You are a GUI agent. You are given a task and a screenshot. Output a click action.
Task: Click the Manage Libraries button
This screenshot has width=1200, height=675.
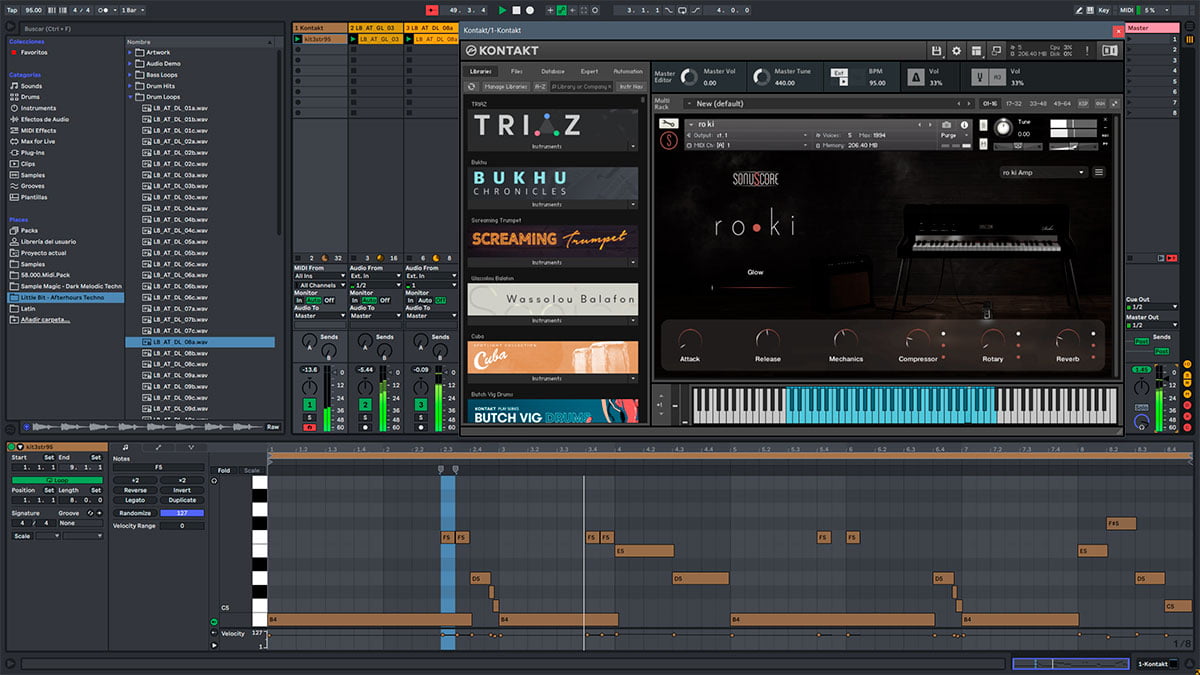coord(506,87)
